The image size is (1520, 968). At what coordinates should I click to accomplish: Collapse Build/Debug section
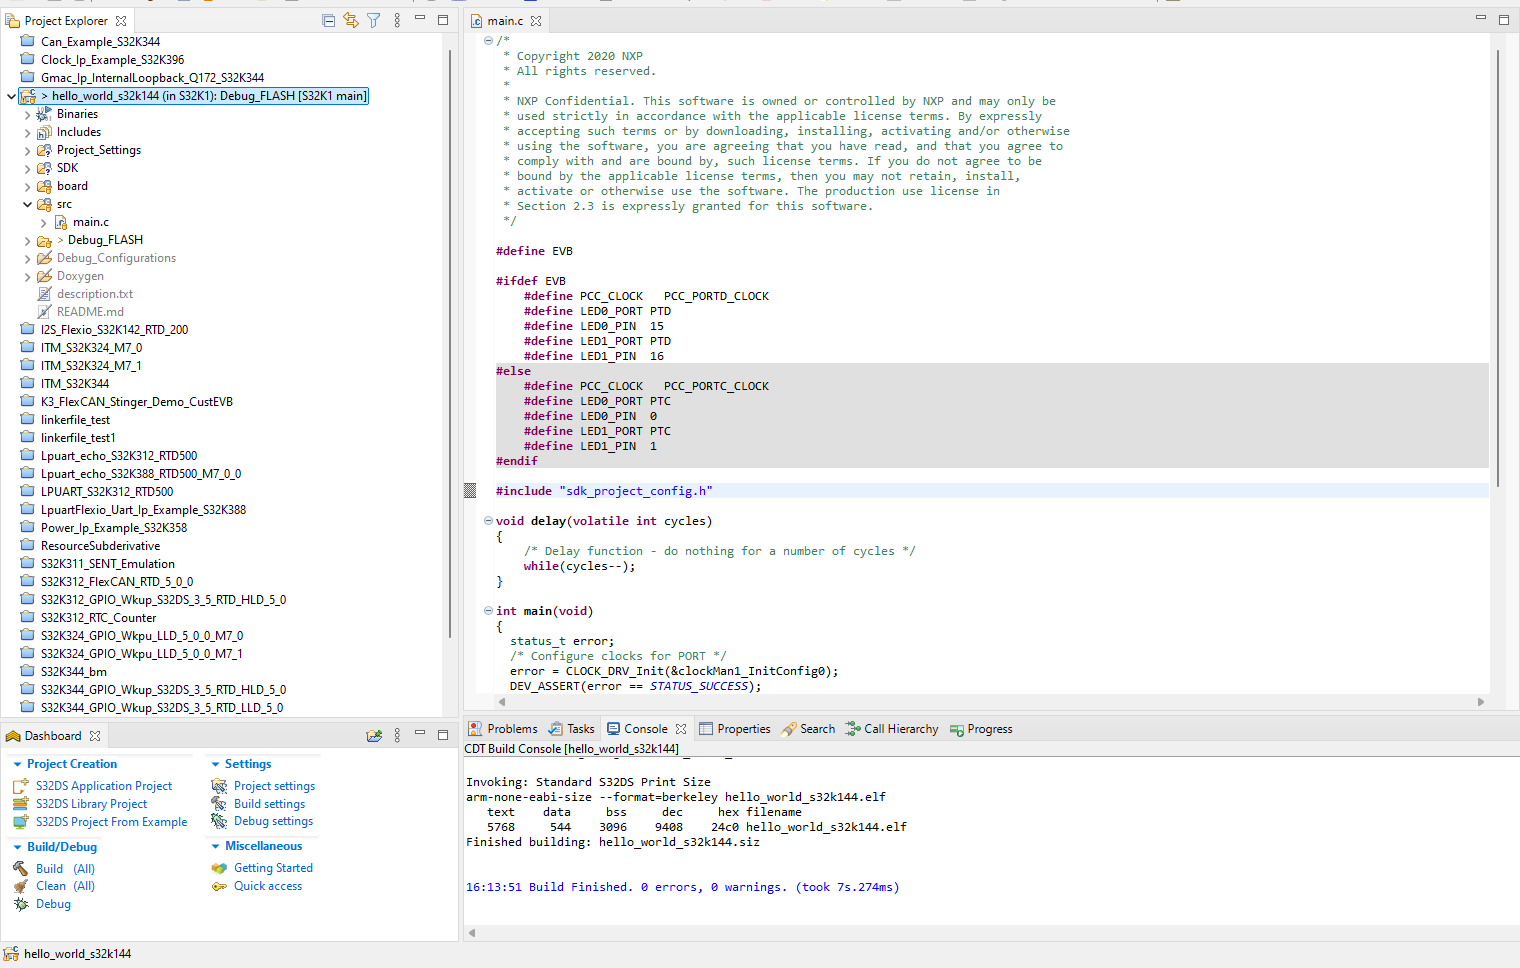click(x=17, y=847)
